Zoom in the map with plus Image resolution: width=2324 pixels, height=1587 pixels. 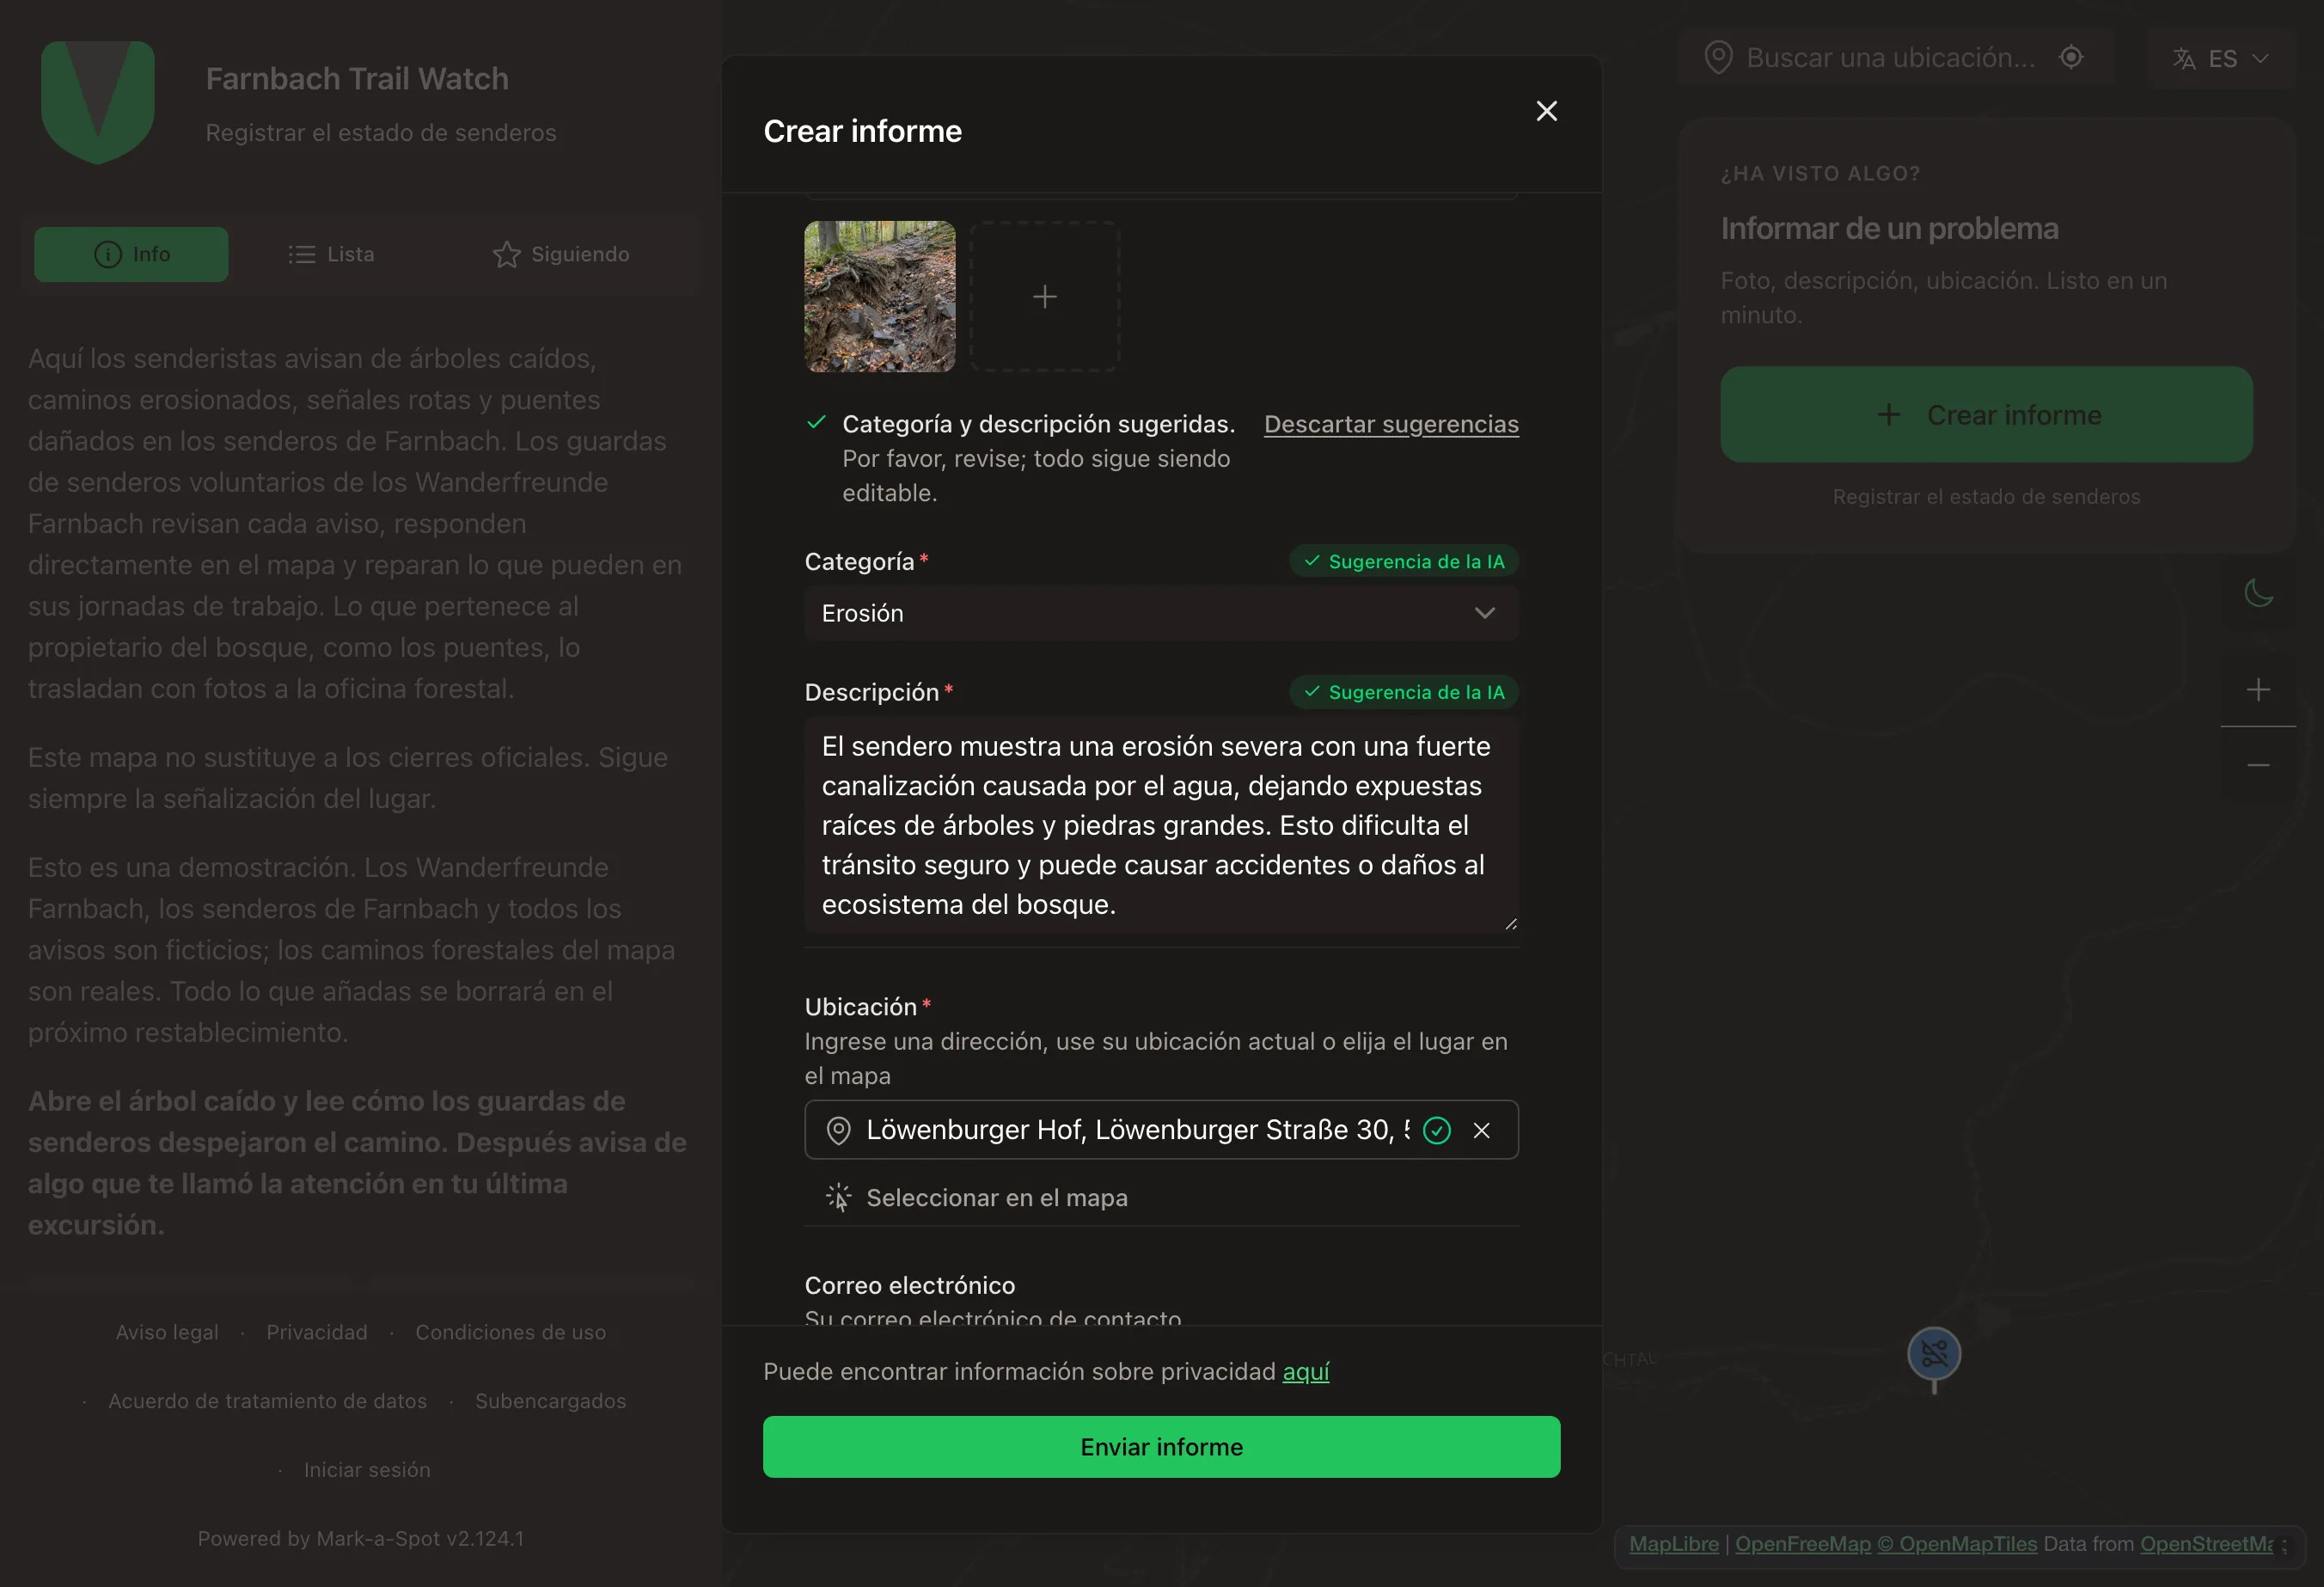click(x=2258, y=689)
